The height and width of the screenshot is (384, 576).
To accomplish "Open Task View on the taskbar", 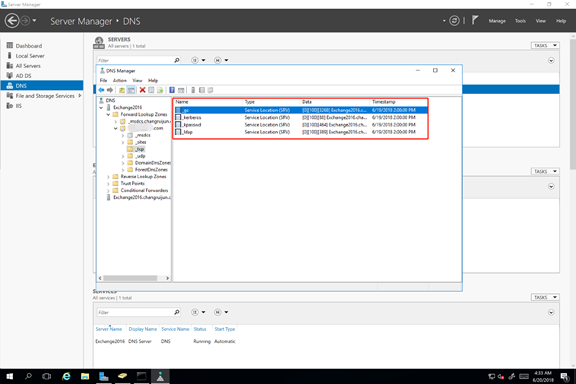I will tap(47, 376).
